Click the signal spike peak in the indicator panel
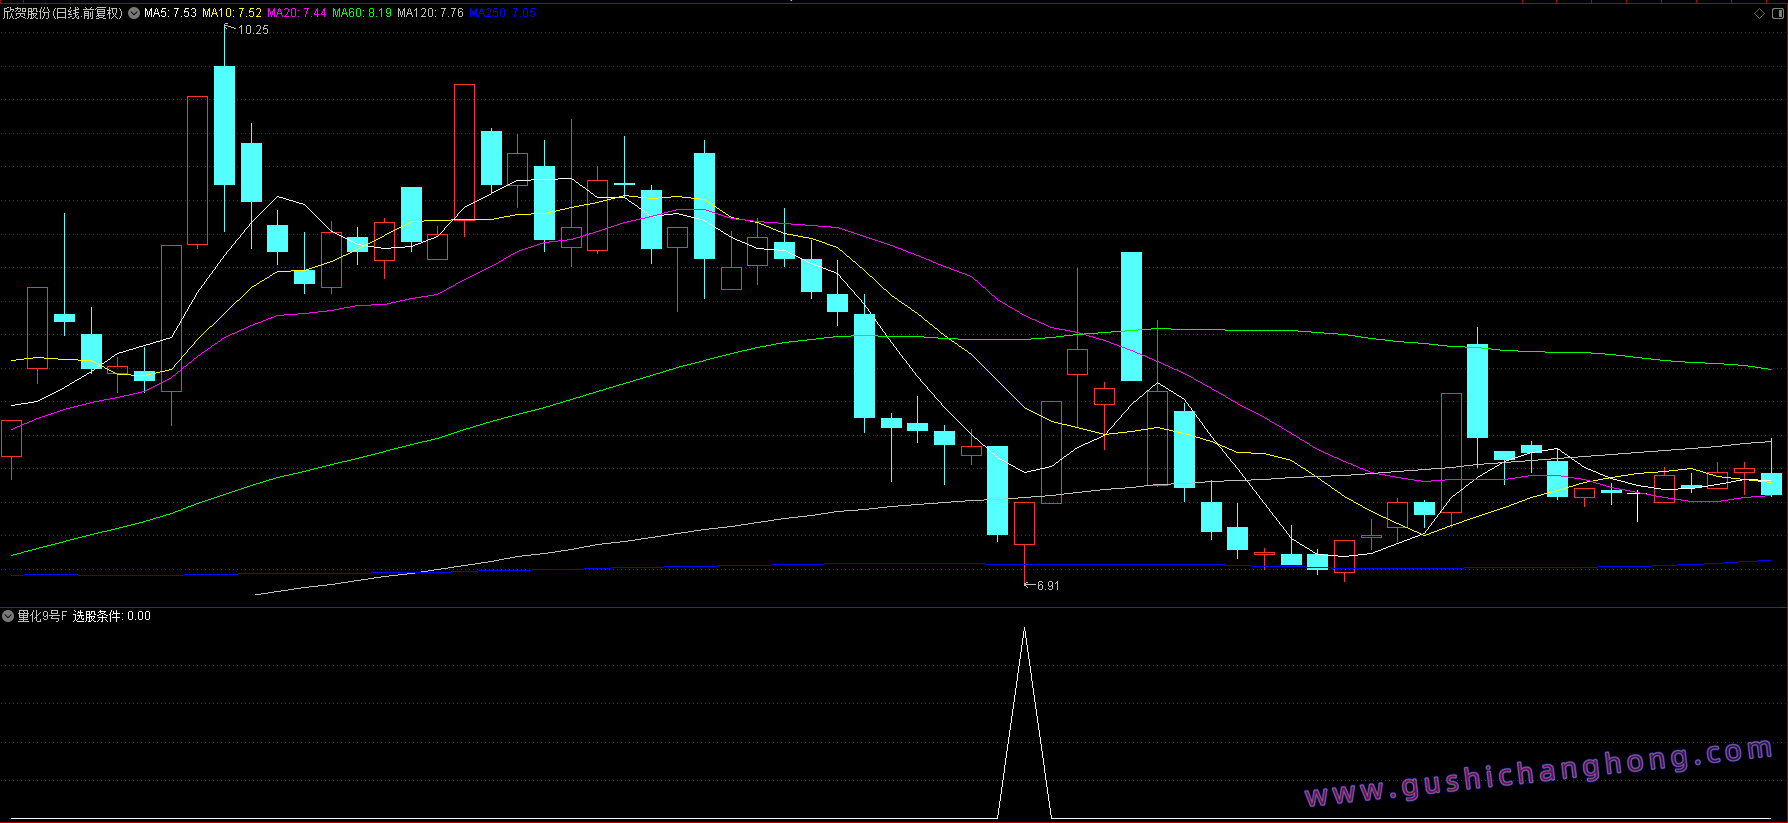This screenshot has width=1788, height=823. click(x=1024, y=630)
